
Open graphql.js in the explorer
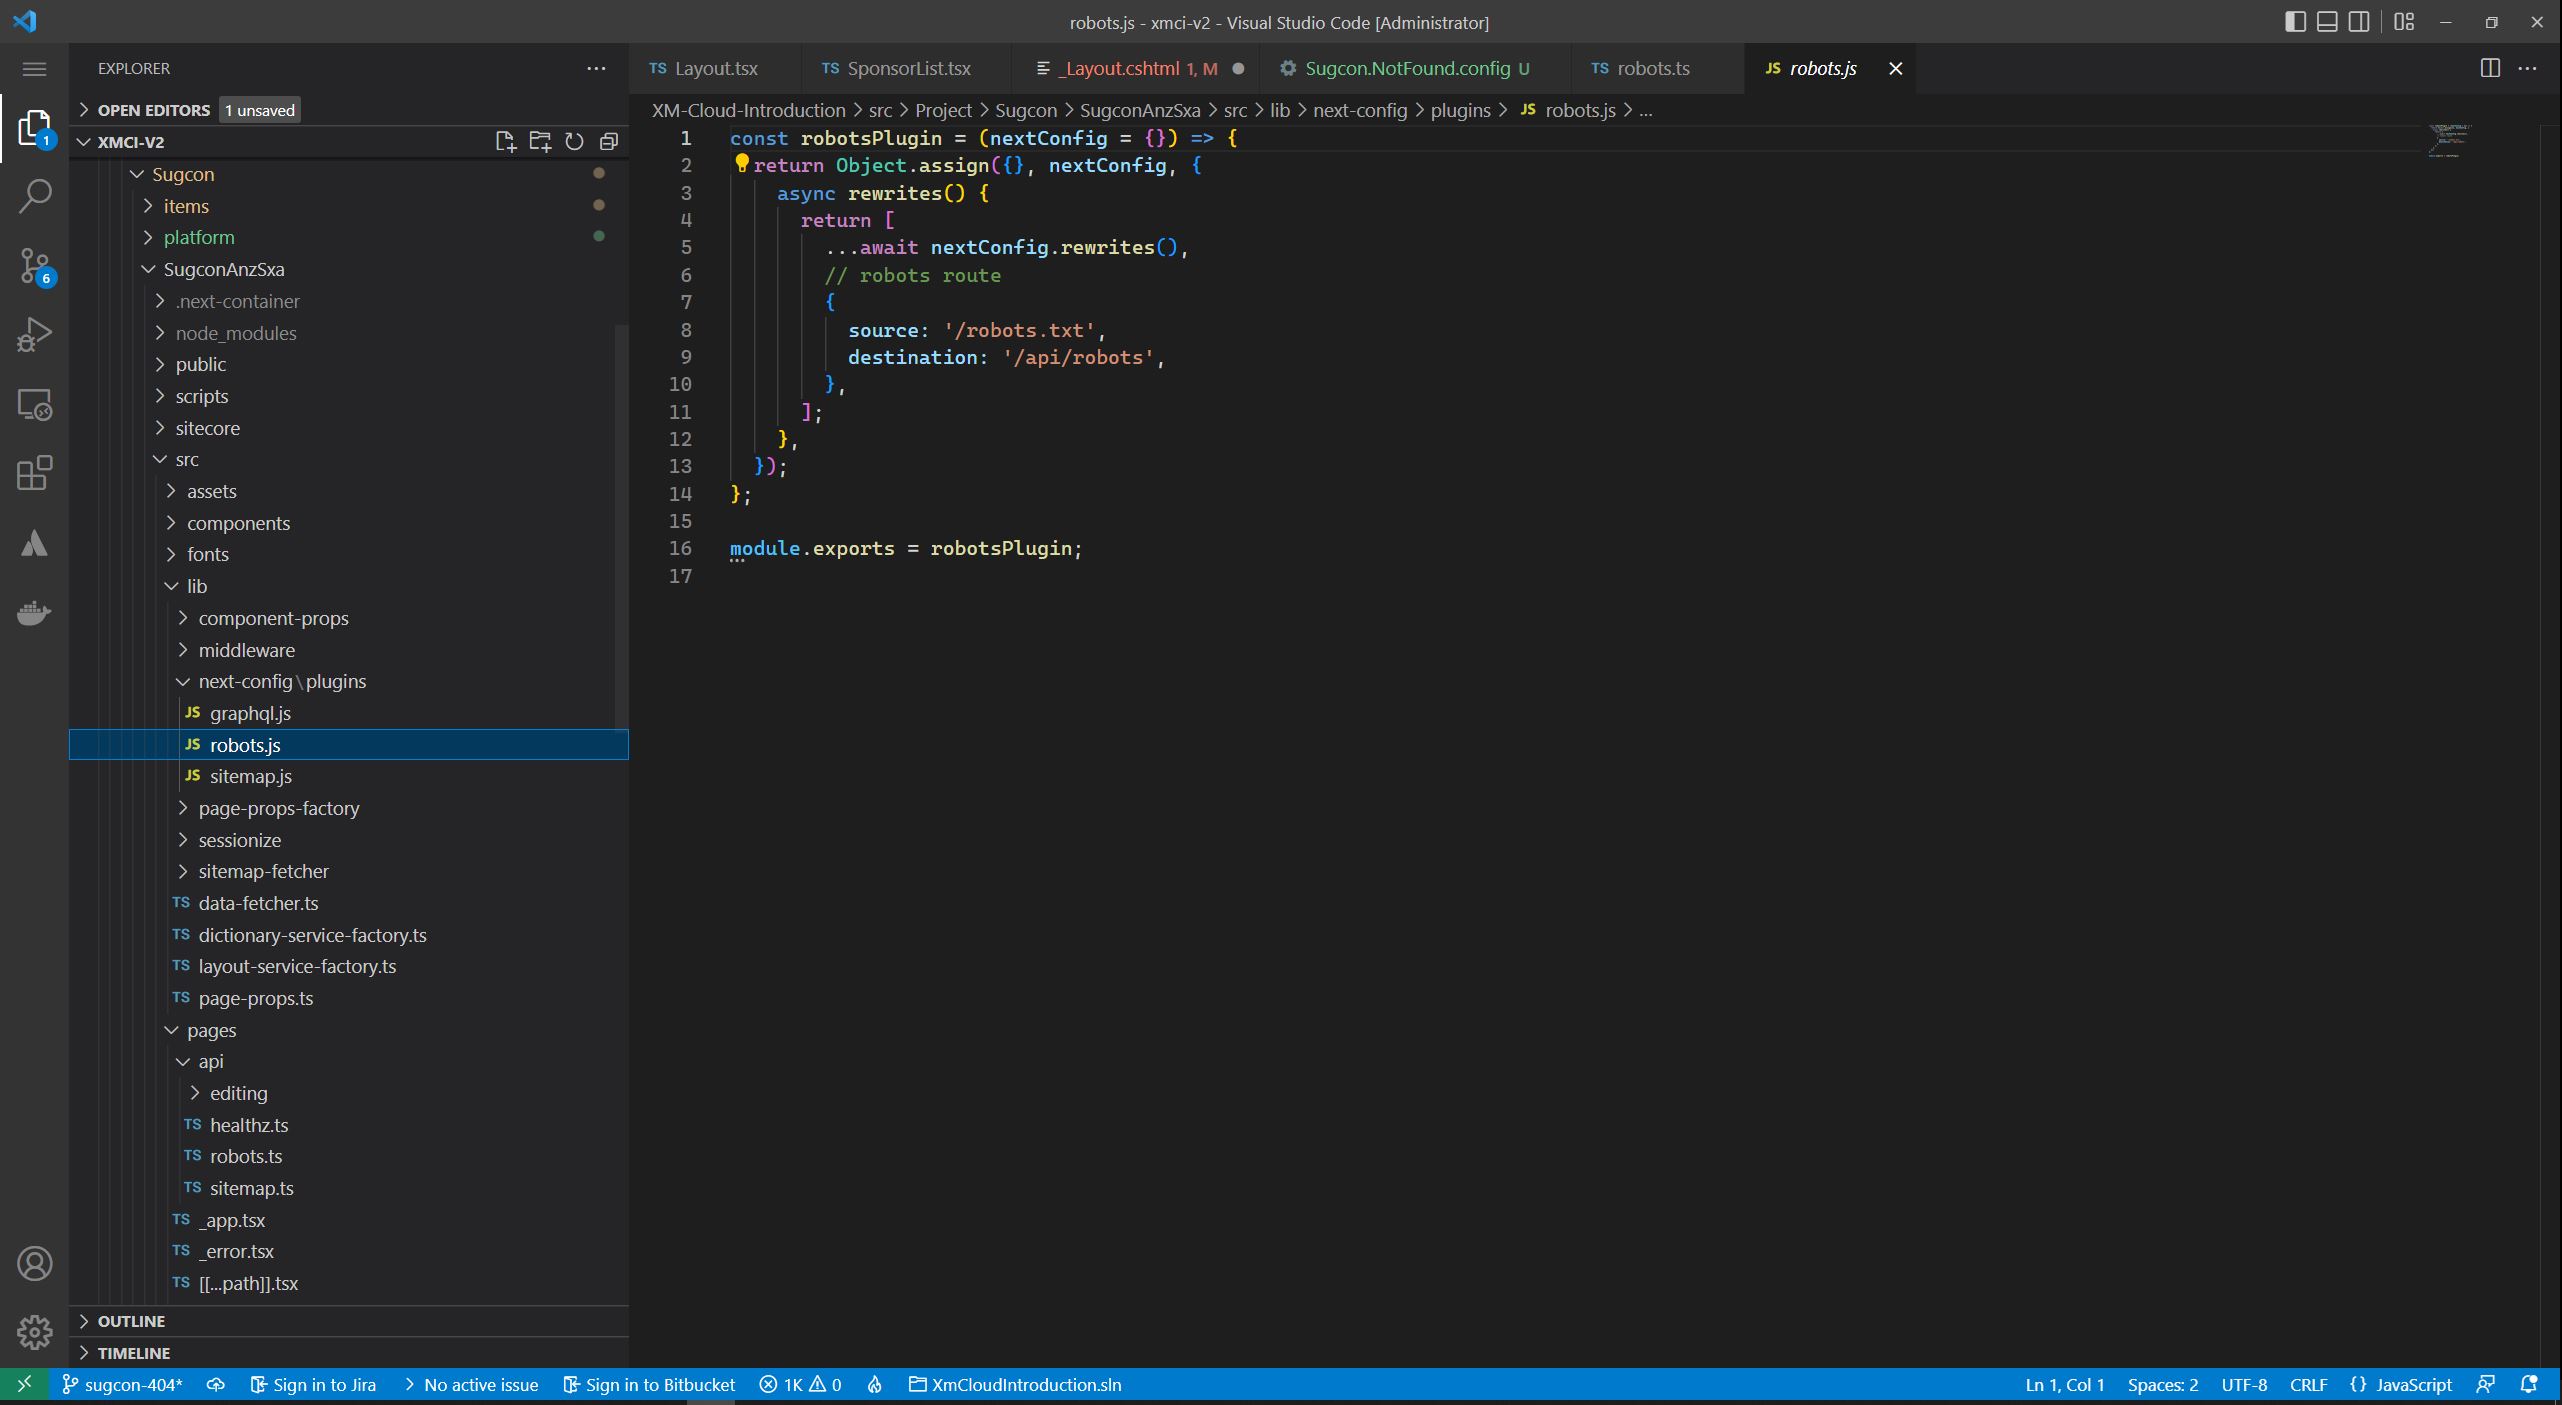[250, 713]
